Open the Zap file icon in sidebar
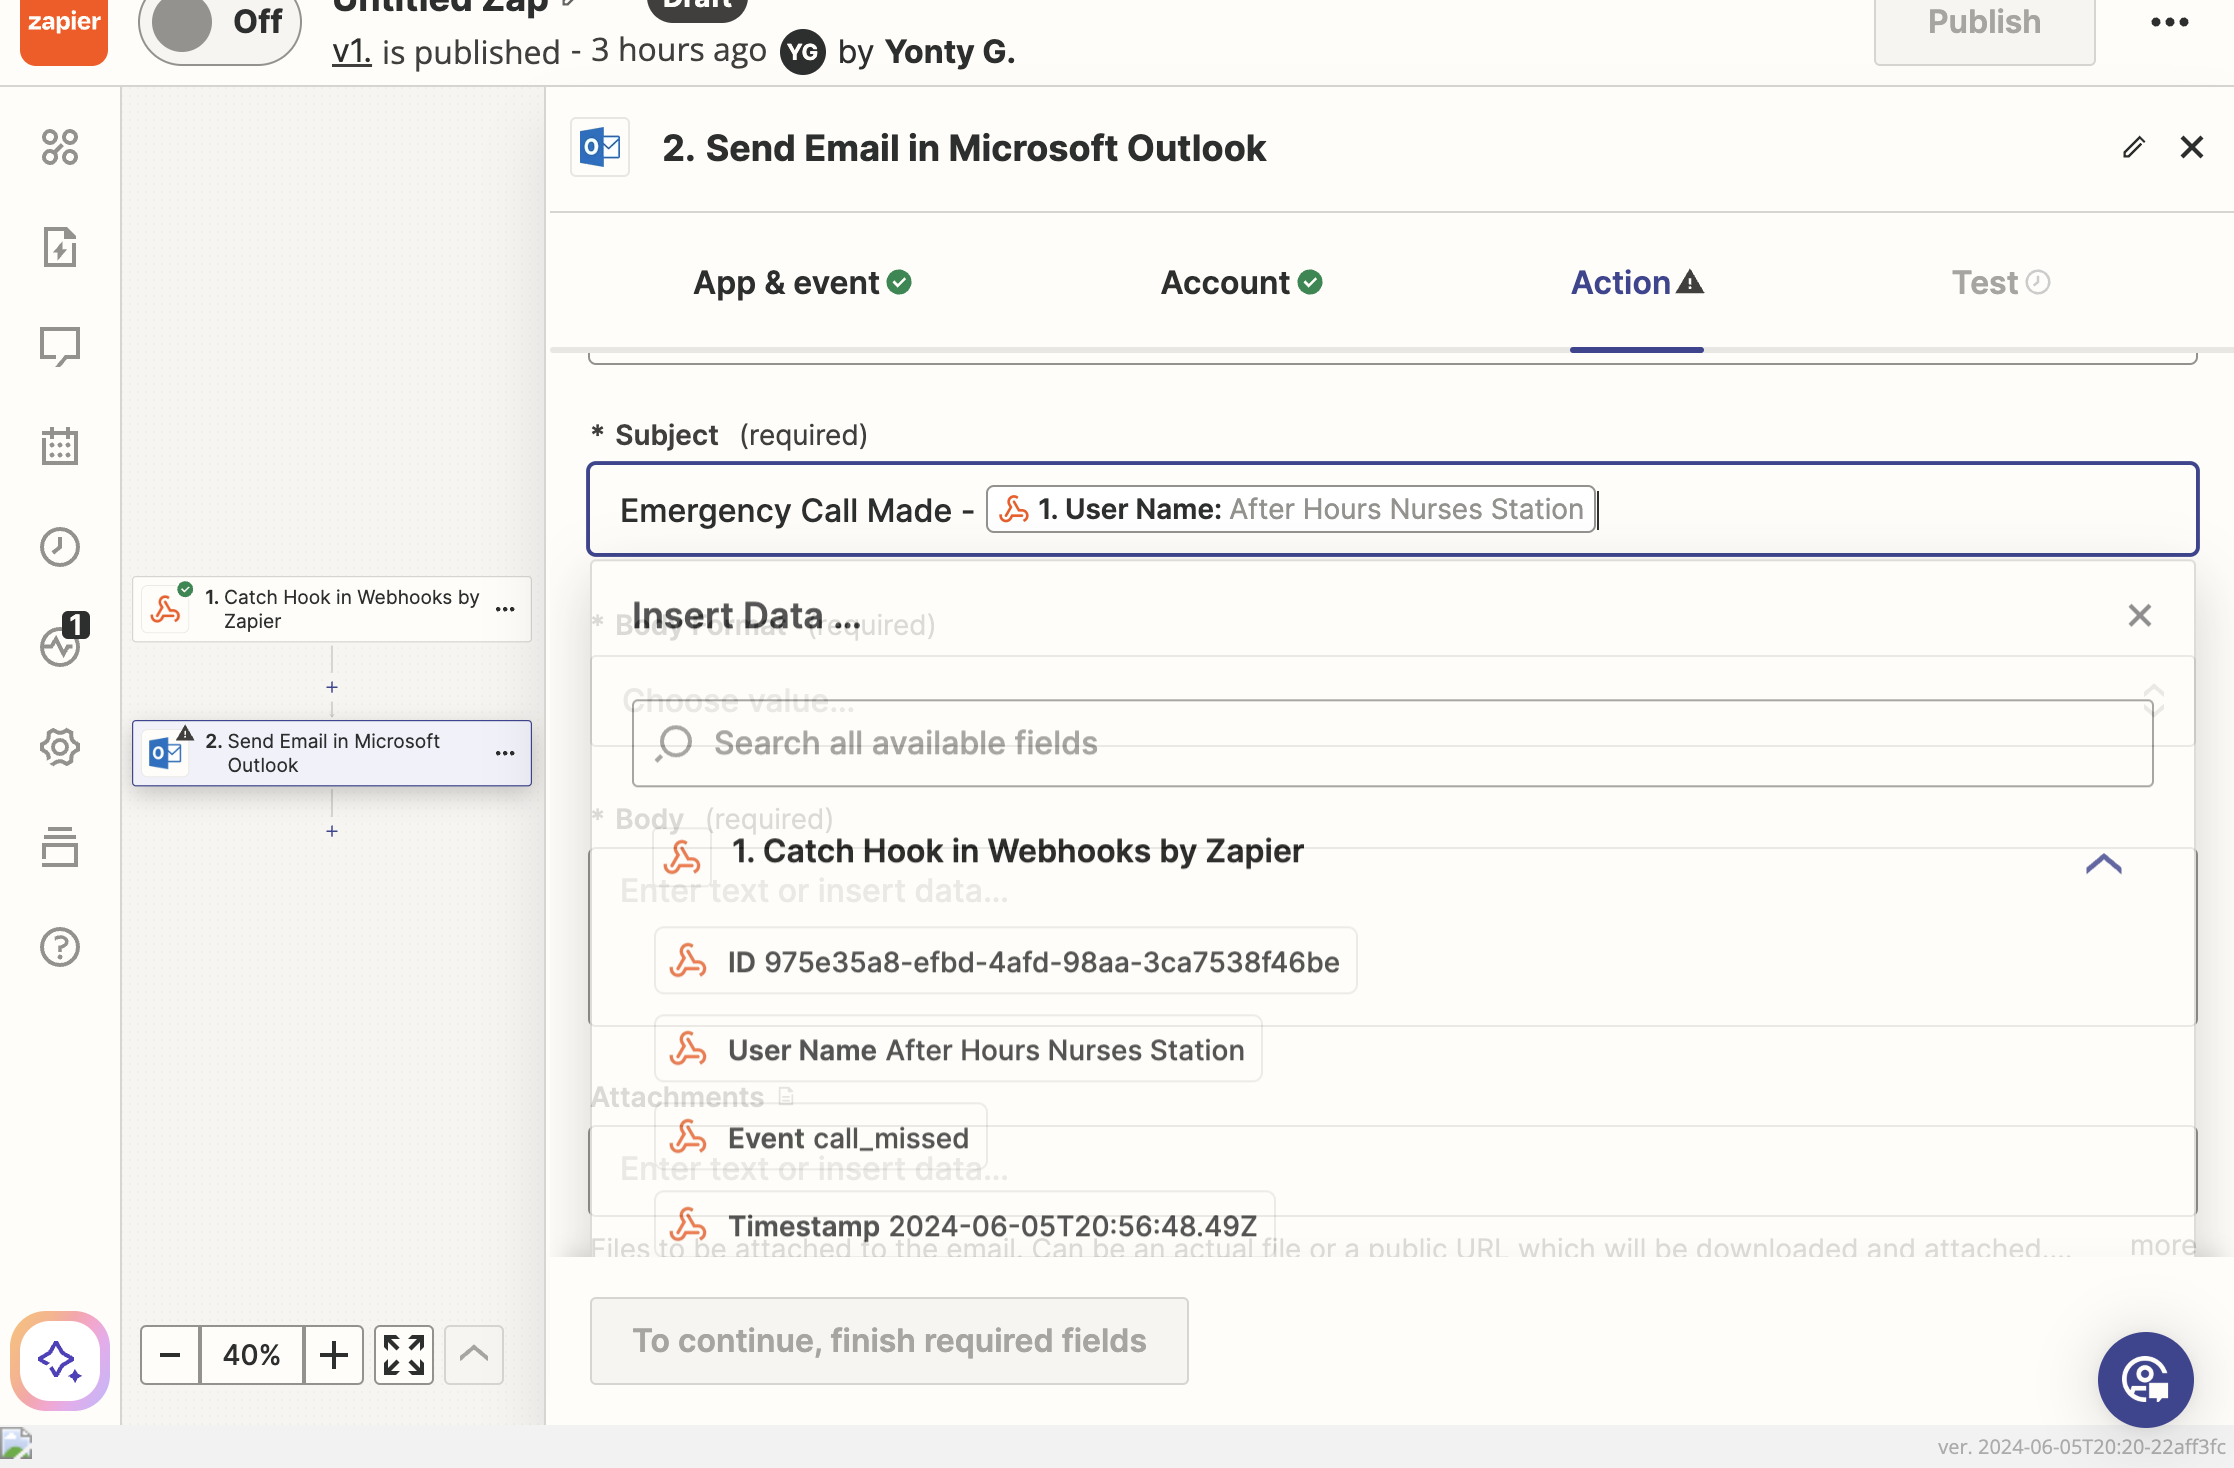 [x=60, y=247]
